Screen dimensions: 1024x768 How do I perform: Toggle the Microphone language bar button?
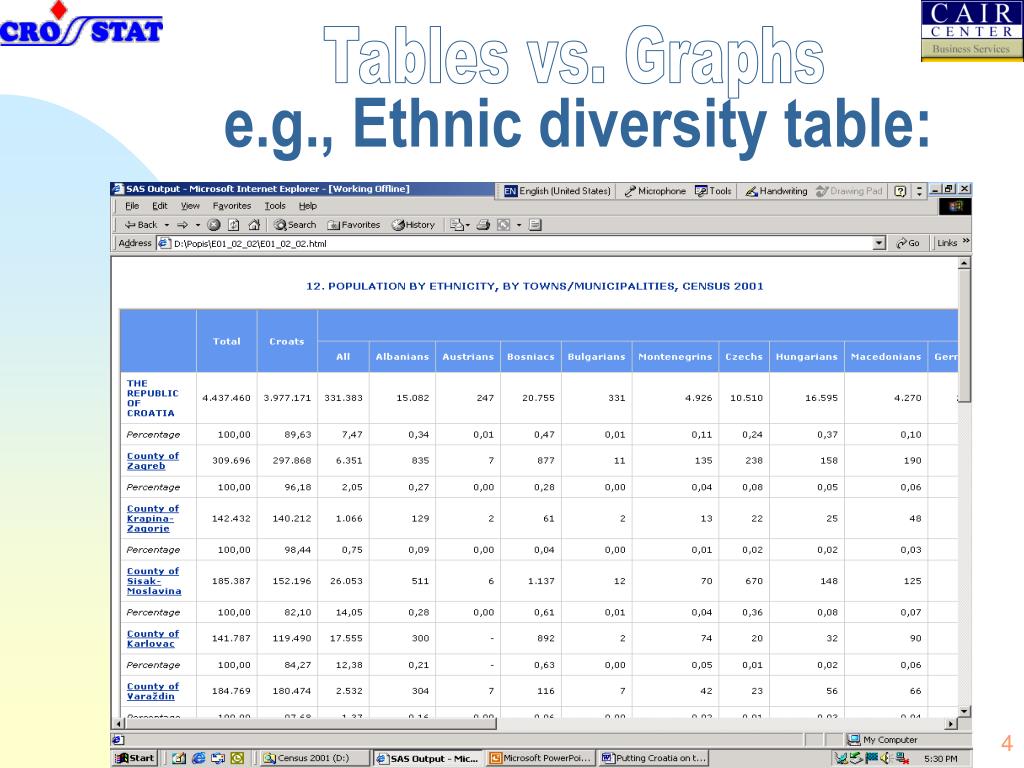[655, 191]
